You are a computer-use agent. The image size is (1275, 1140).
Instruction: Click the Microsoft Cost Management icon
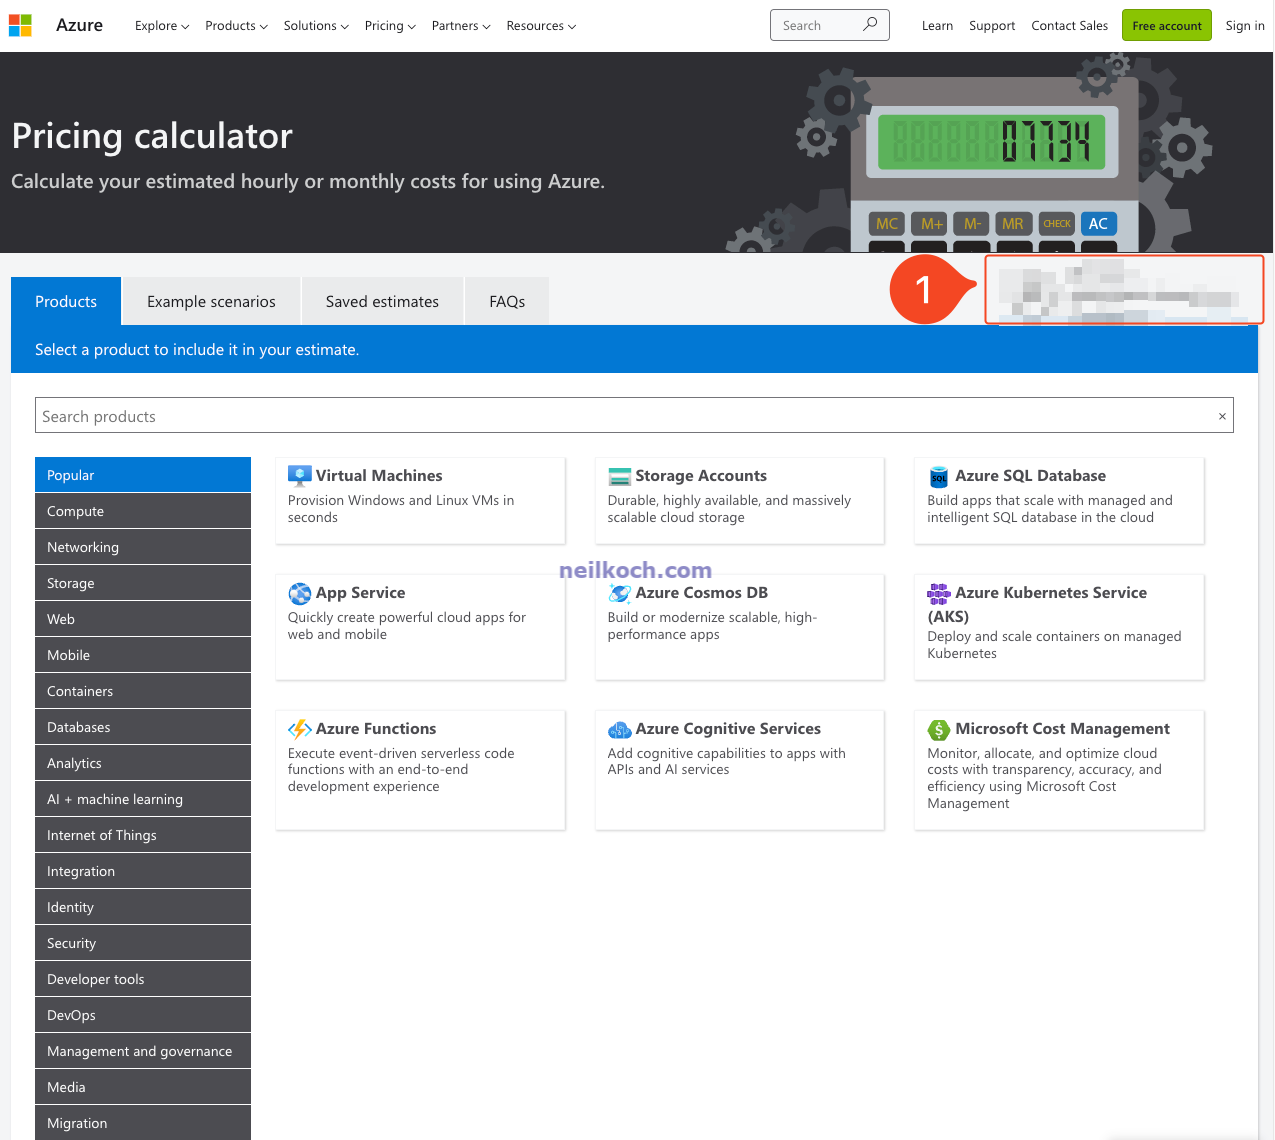click(938, 729)
